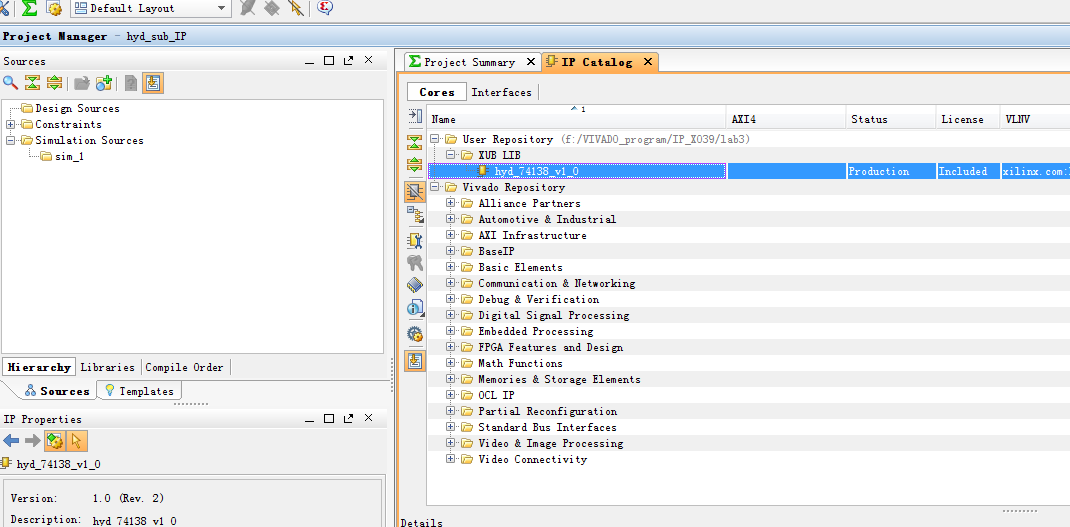1070x527 pixels.
Task: Expand the Math Functions category
Action: (451, 364)
